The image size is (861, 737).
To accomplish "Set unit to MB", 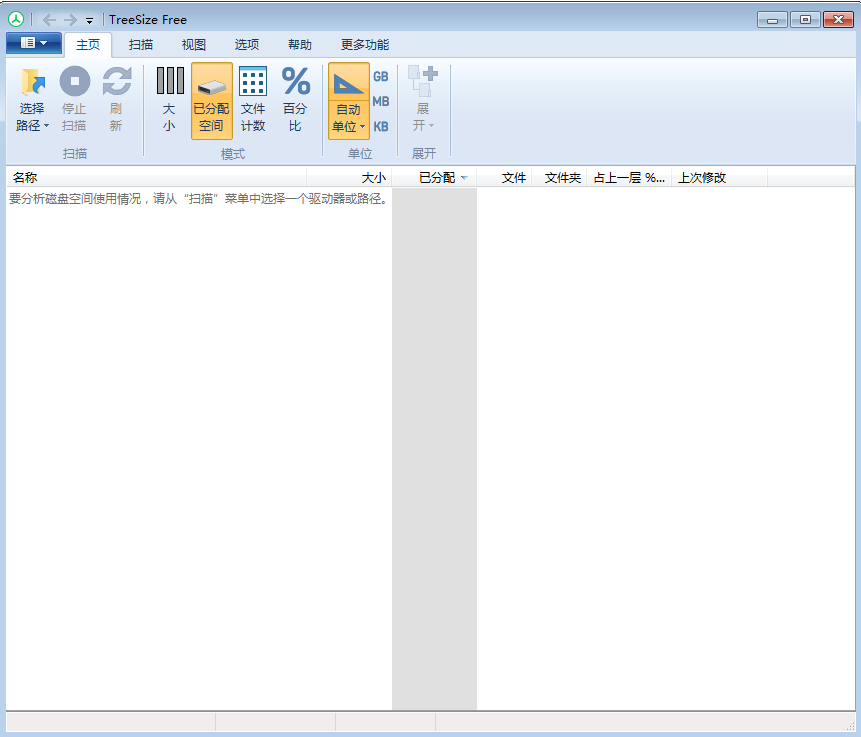I will (x=381, y=102).
